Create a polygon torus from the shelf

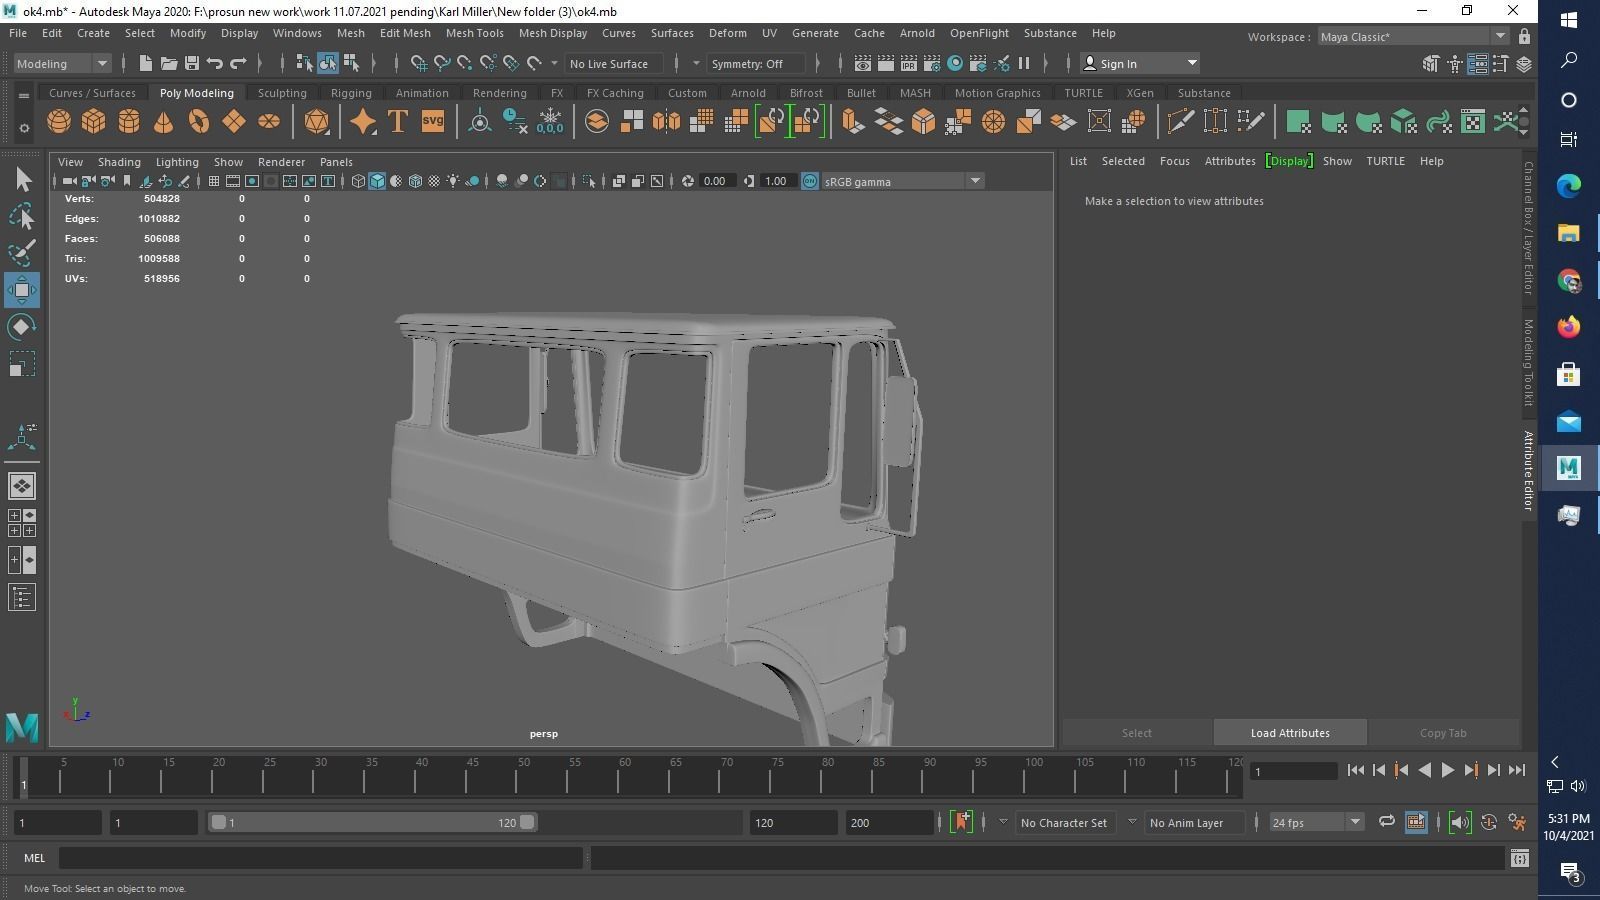tap(199, 122)
